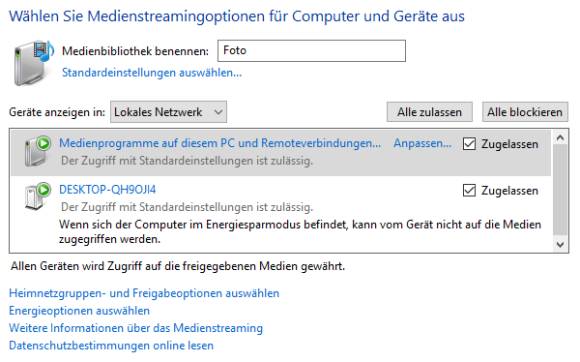Click the Alle zulassen button
580x362 pixels.
[429, 112]
